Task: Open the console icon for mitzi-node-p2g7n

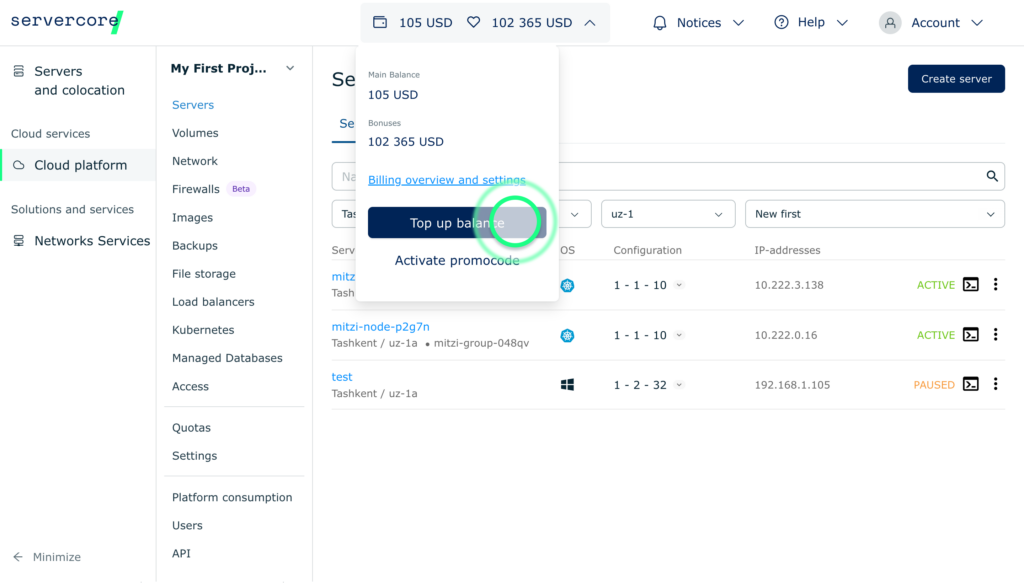Action: coord(971,336)
